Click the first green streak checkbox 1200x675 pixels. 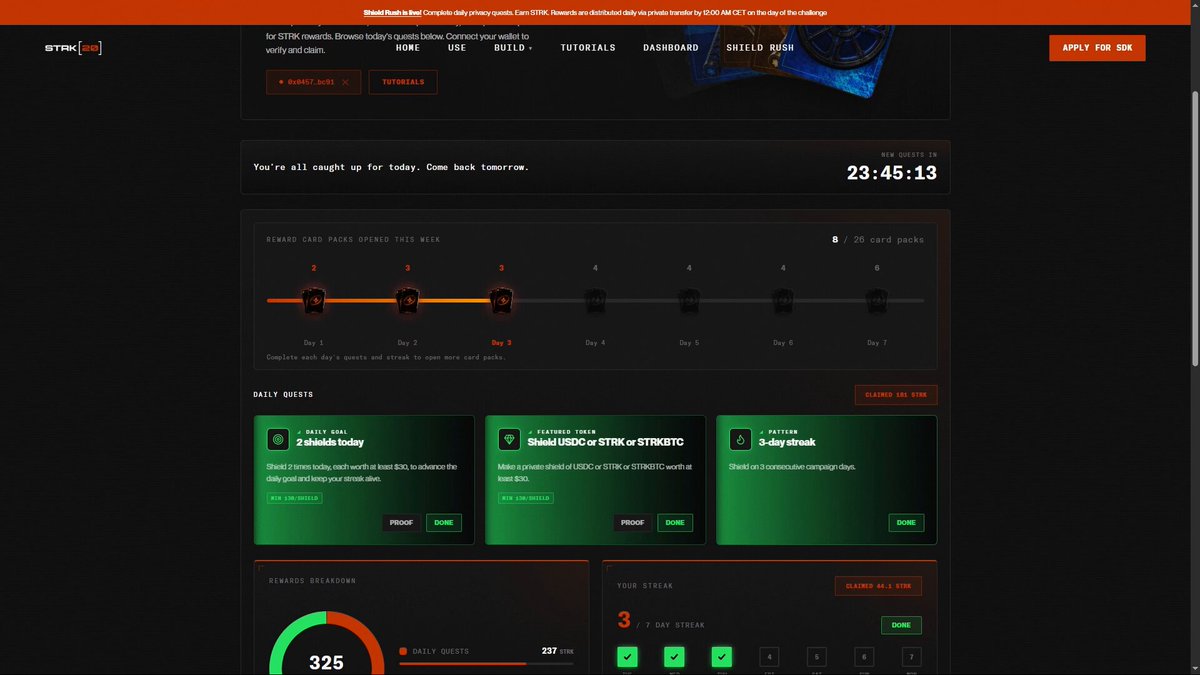click(x=627, y=657)
